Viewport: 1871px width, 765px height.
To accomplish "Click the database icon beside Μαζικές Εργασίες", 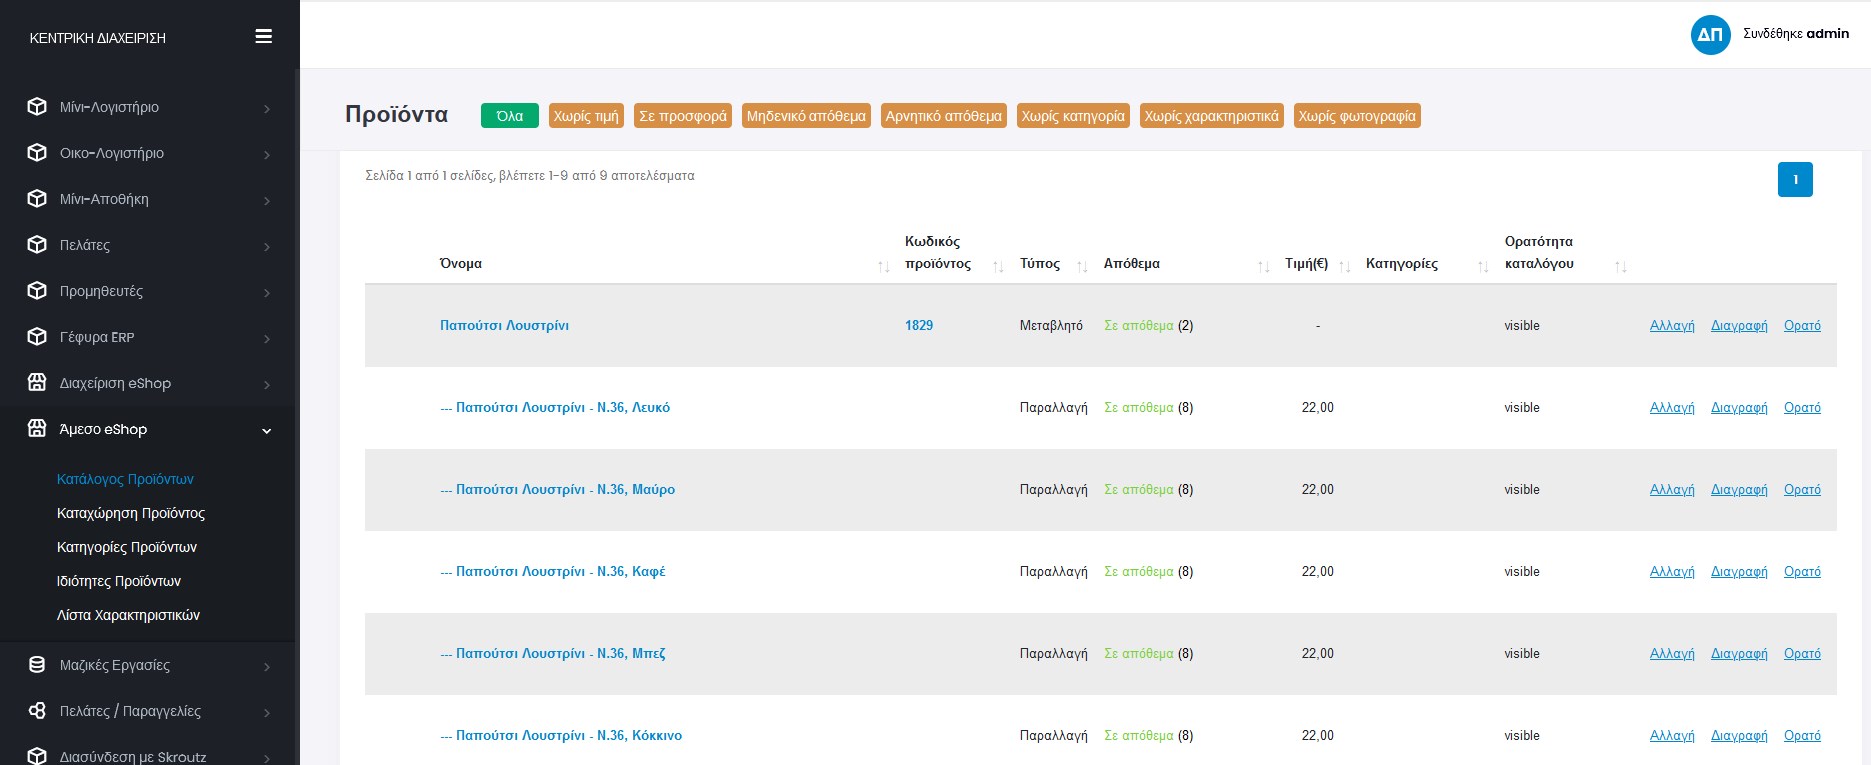I will click(x=37, y=665).
